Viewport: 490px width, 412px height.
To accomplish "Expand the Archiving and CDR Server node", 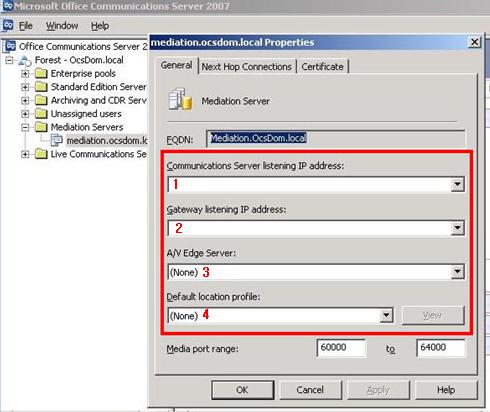I will coord(25,100).
